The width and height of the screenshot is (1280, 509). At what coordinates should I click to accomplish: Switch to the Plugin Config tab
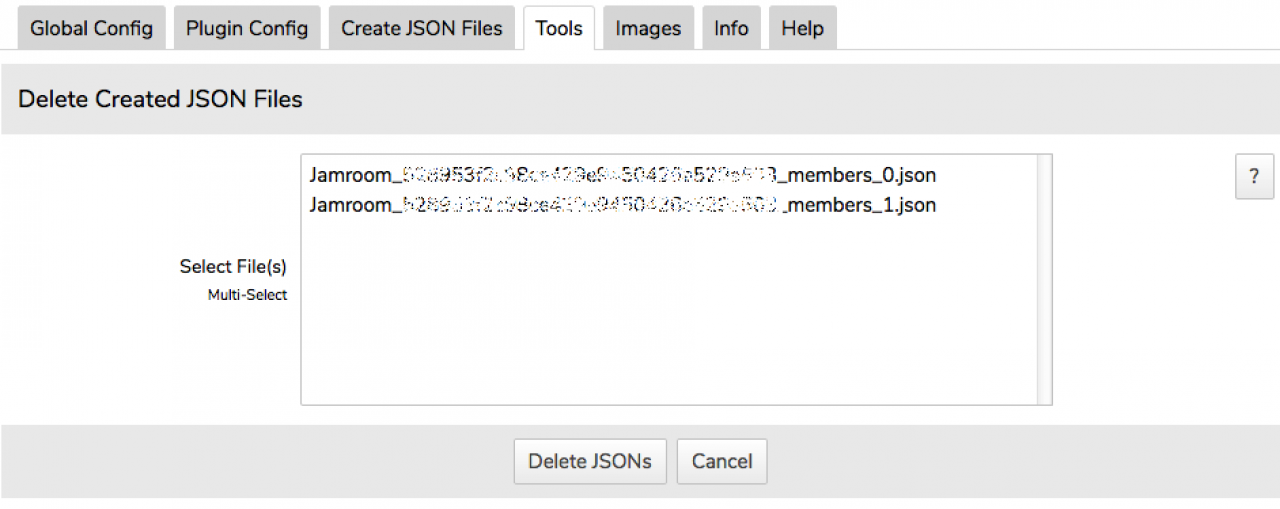pyautogui.click(x=247, y=28)
